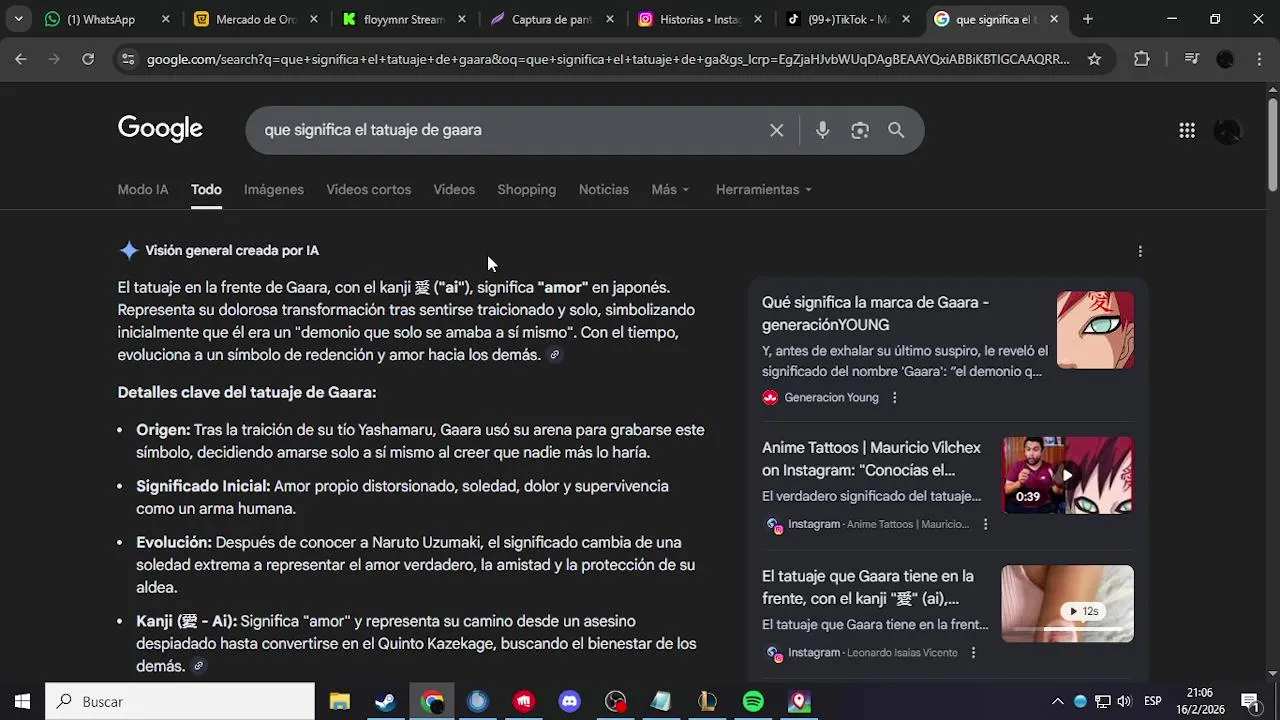Reload the page
This screenshot has height=720, width=1280.
pos(88,59)
